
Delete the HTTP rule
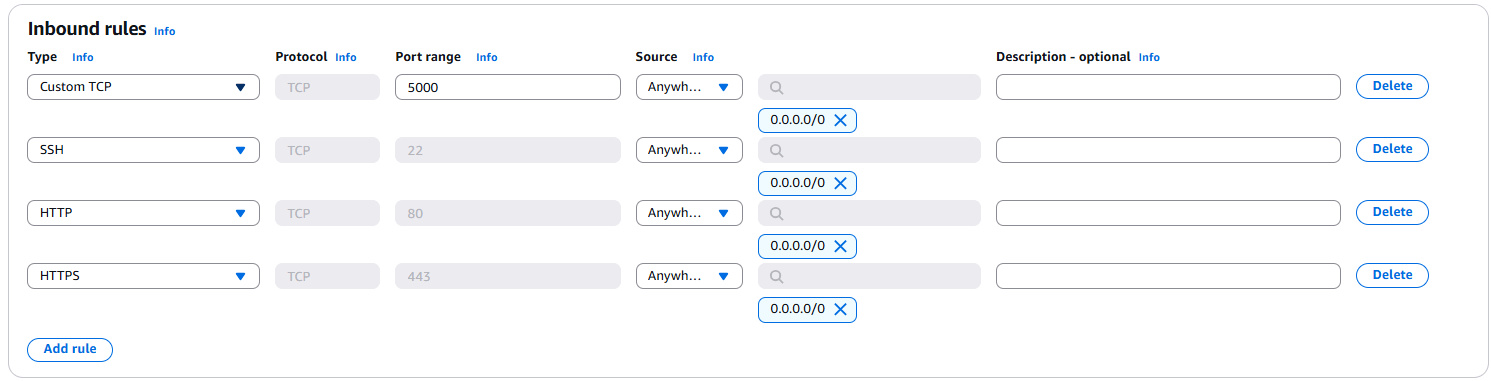(1392, 212)
